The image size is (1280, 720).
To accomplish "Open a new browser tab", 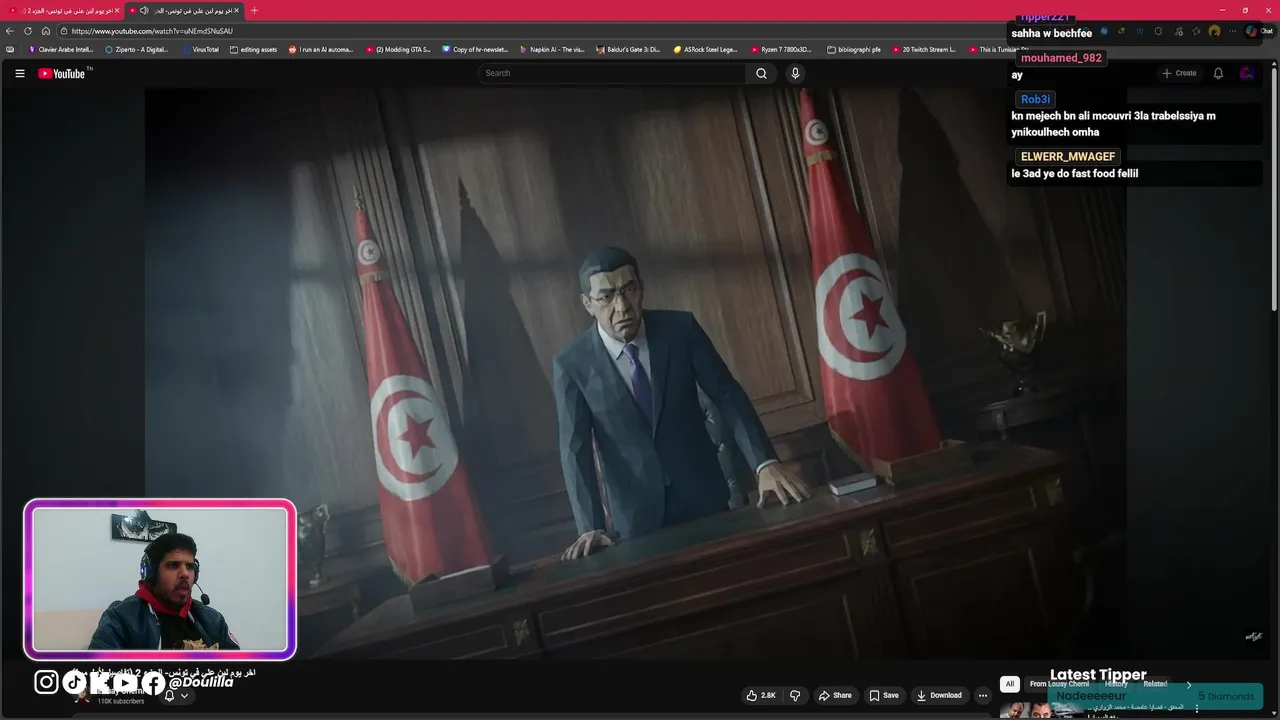I will [254, 10].
